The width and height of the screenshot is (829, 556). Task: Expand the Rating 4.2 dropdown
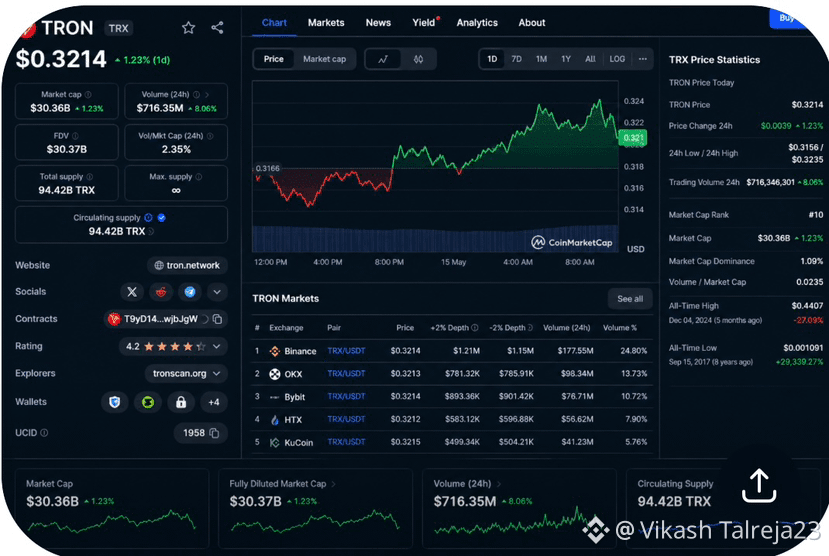pos(217,347)
